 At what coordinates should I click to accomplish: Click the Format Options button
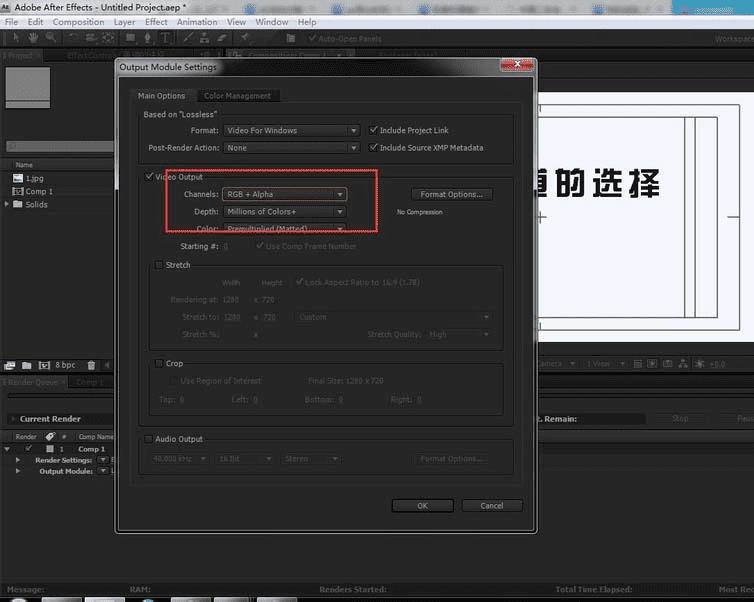point(450,194)
